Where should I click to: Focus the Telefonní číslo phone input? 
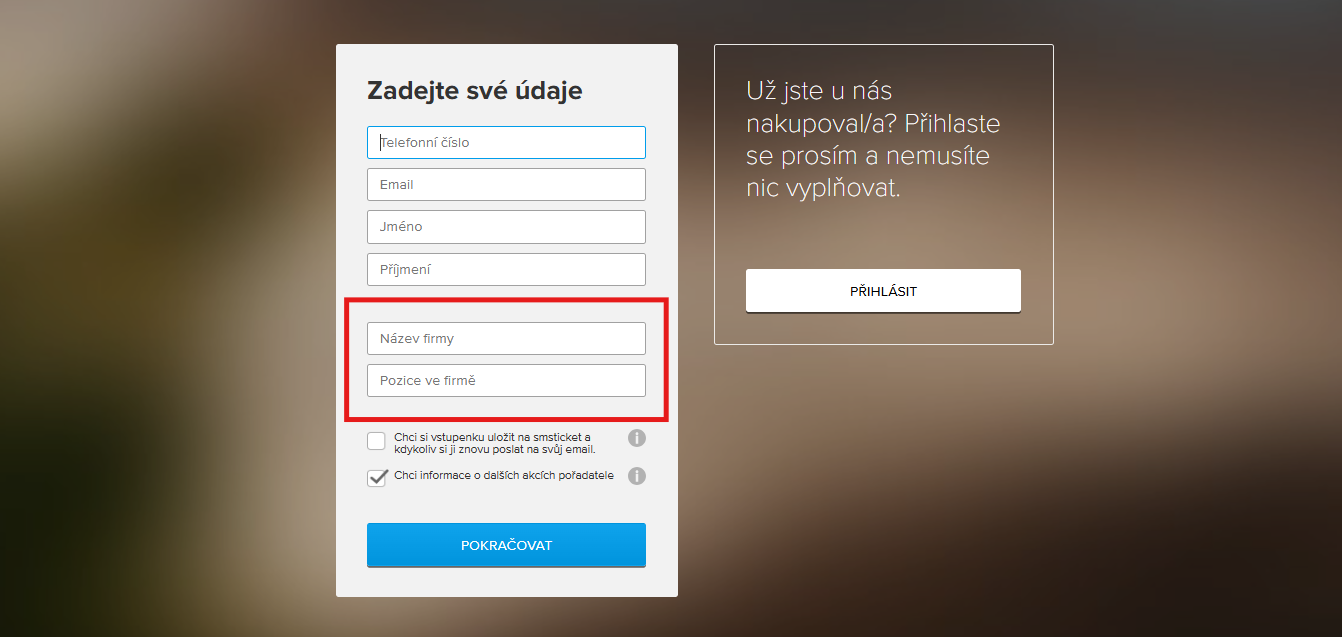tap(505, 142)
